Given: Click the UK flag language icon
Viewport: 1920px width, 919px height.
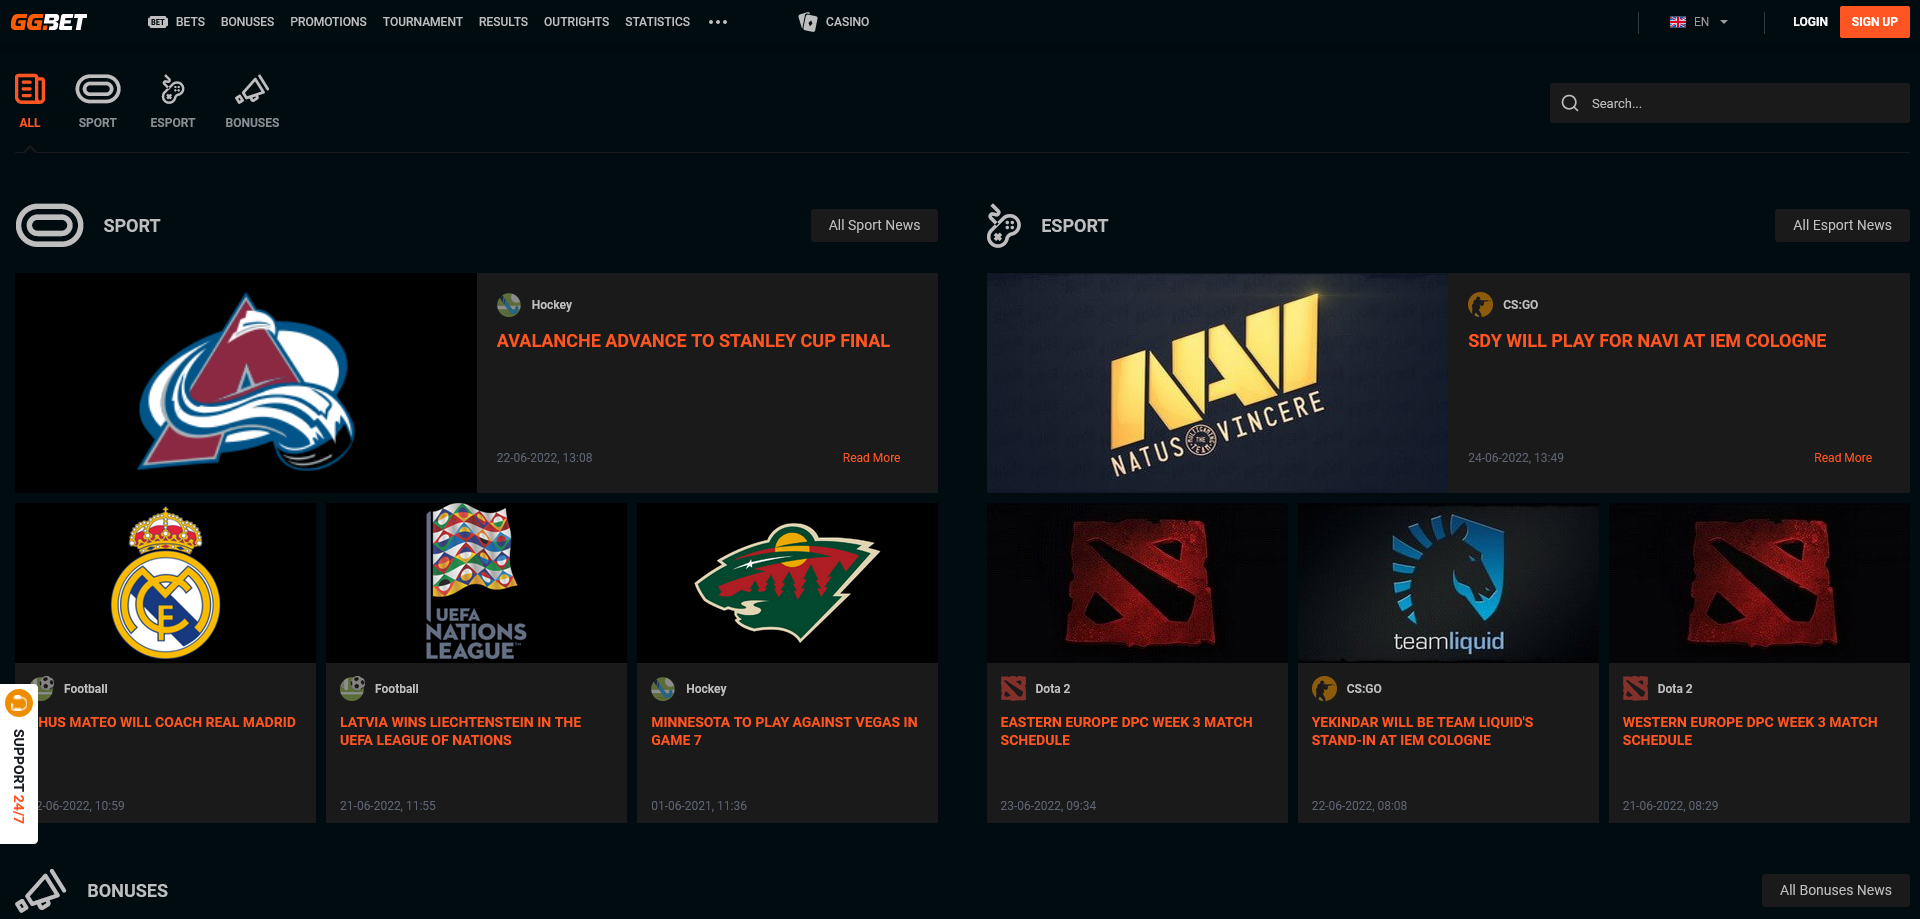Looking at the screenshot, I should 1678,22.
